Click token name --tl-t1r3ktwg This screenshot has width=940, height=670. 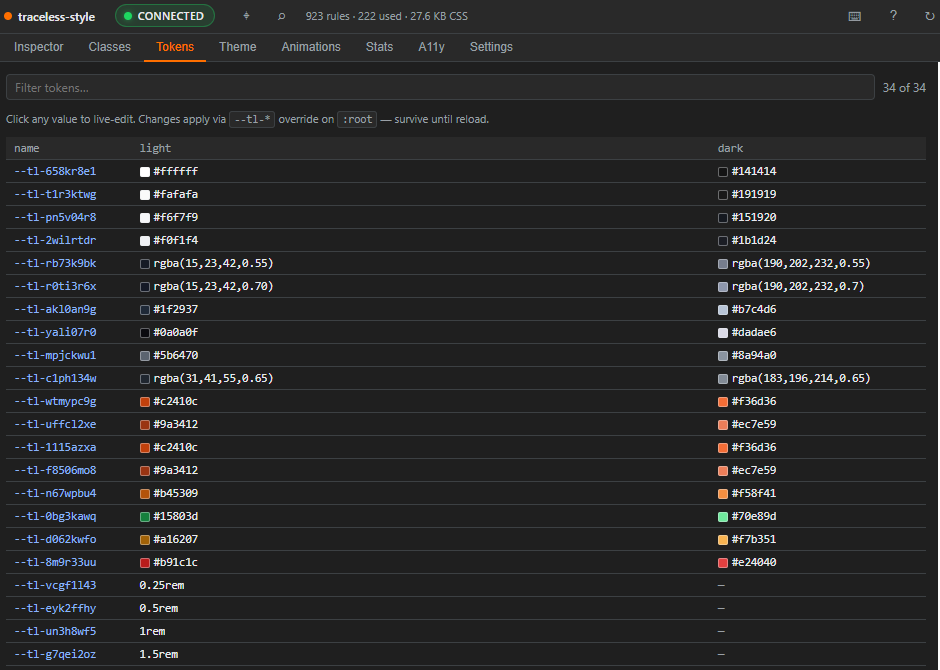pyautogui.click(x=55, y=194)
